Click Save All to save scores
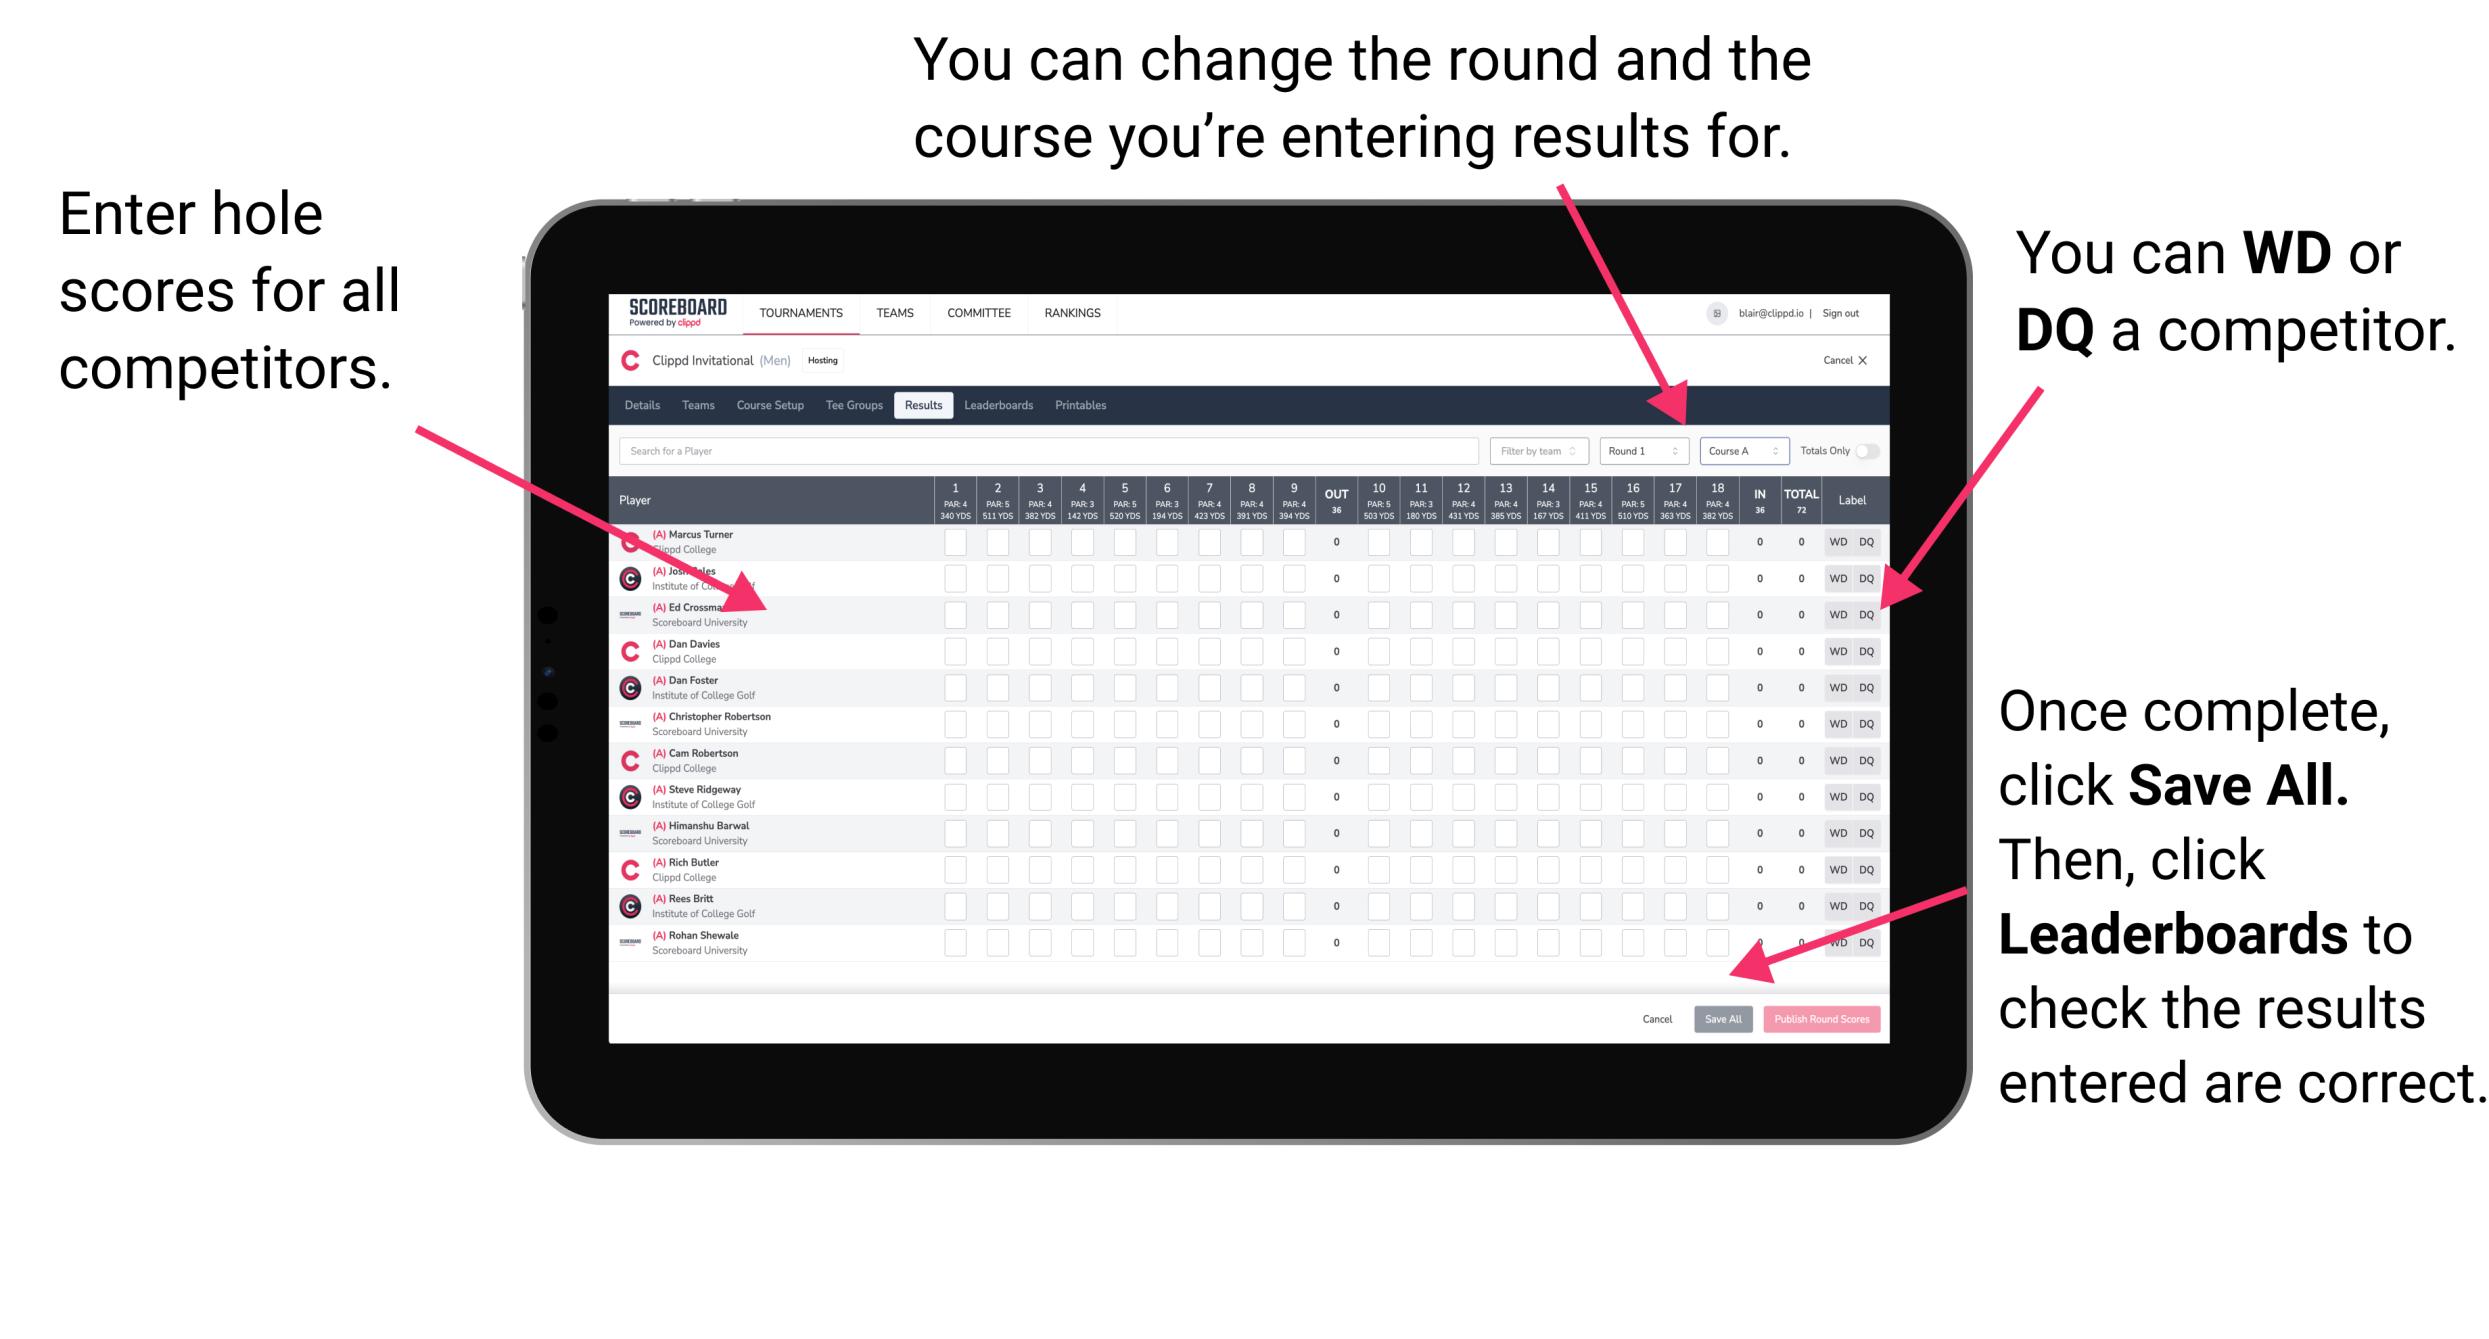 point(1723,1019)
